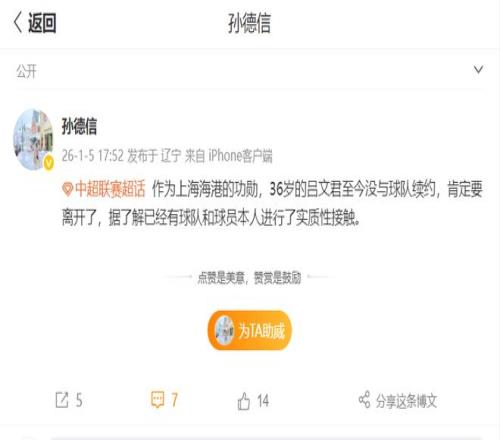Click the 返回 back label
The width and height of the screenshot is (500, 440).
click(42, 23)
